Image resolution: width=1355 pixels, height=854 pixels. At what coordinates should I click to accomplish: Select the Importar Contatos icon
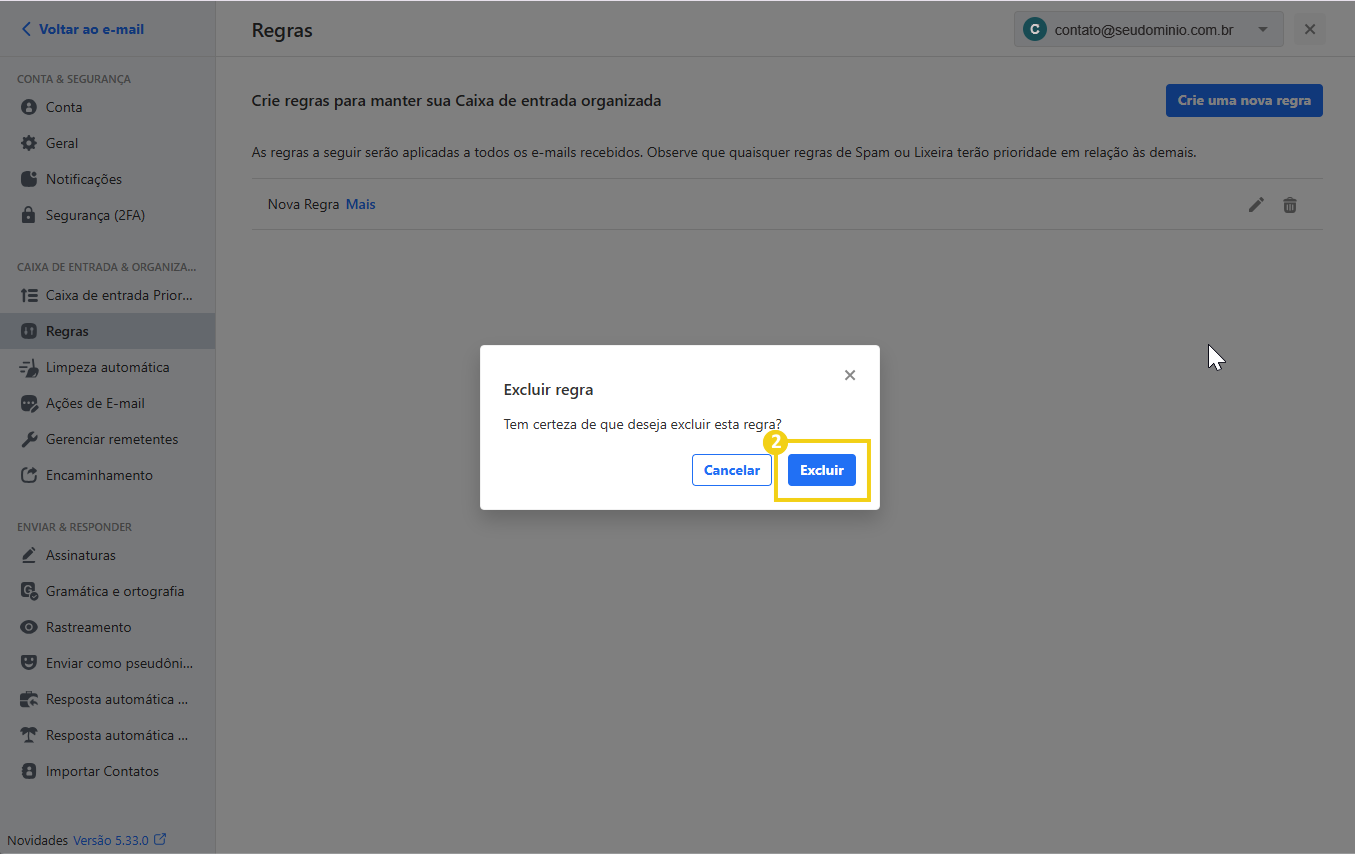pyautogui.click(x=28, y=771)
